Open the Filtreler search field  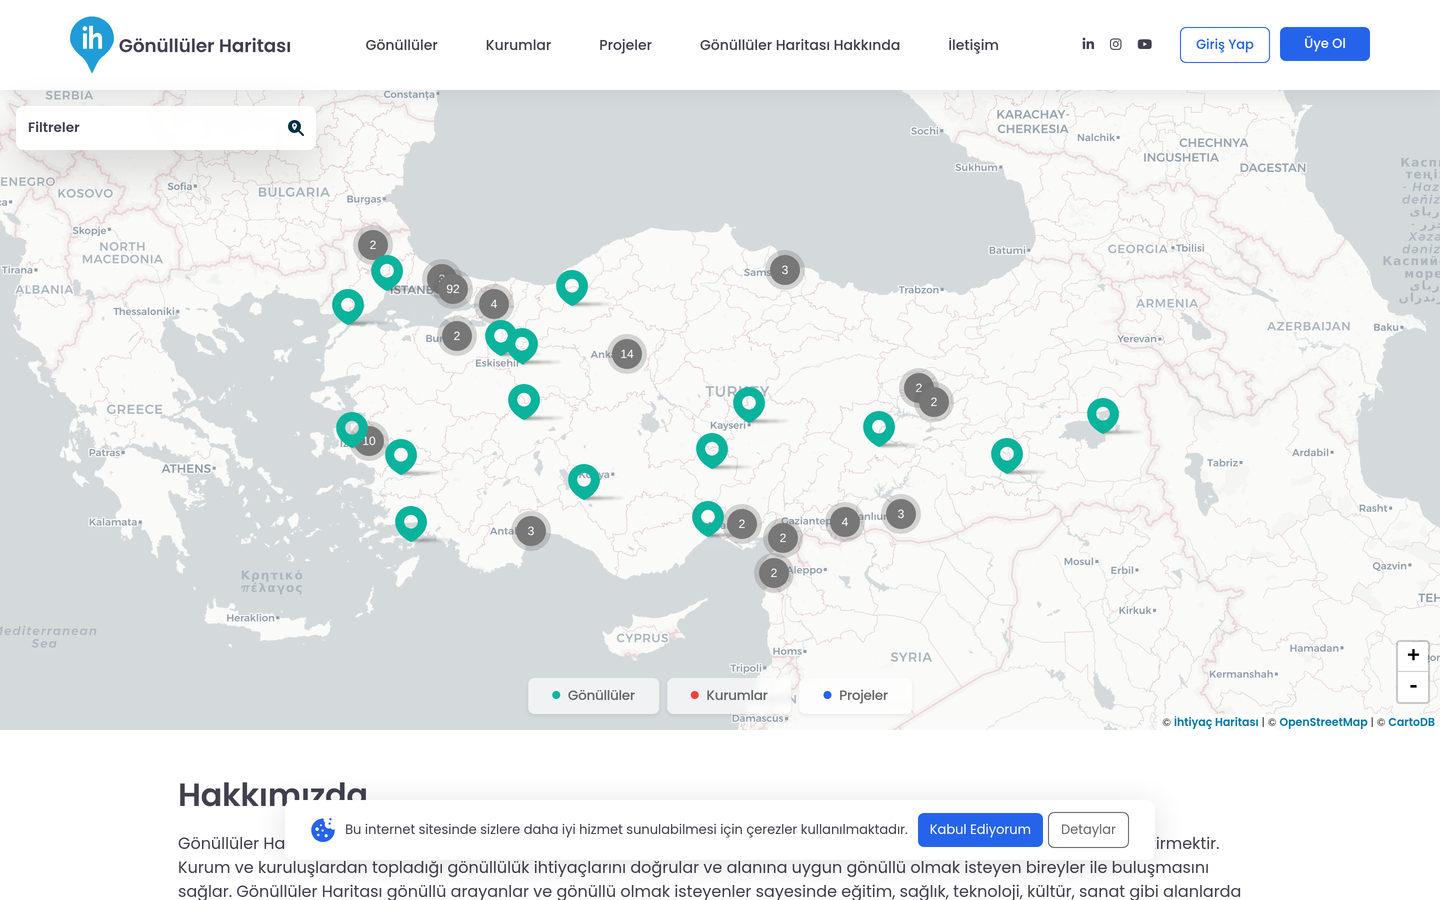click(x=166, y=128)
